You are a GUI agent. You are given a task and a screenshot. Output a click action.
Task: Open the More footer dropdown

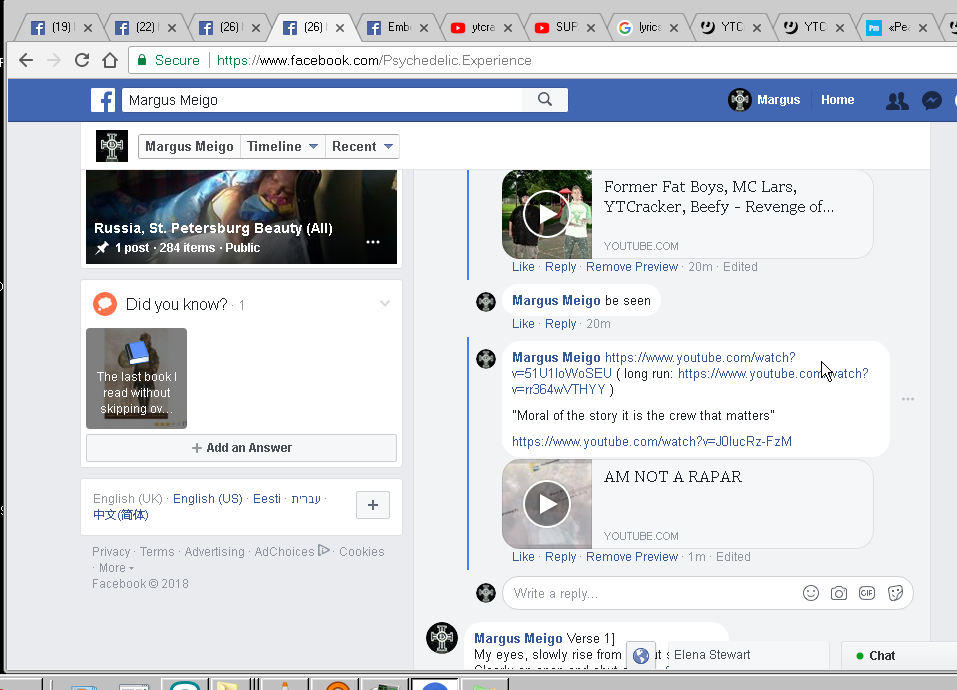114,568
